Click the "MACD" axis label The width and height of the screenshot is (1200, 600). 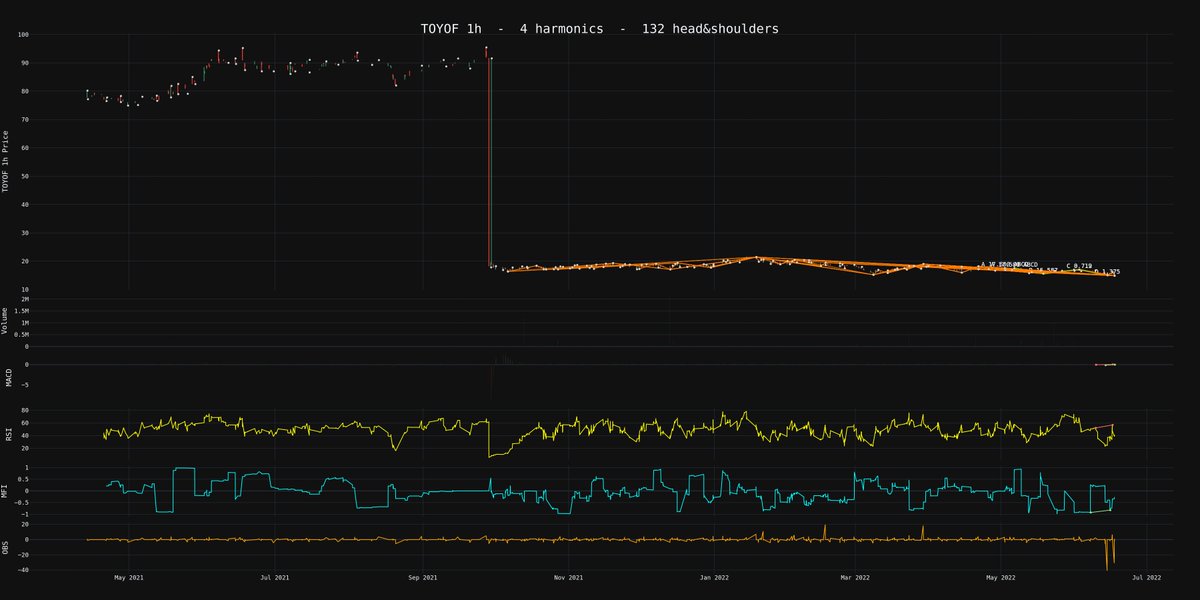(7, 378)
